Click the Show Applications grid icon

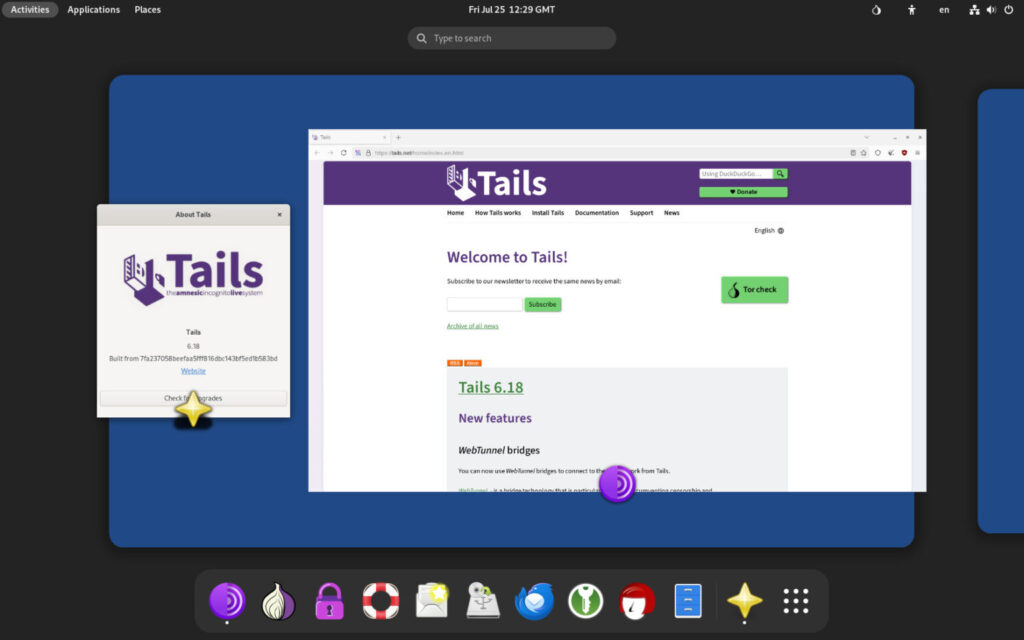tap(796, 601)
